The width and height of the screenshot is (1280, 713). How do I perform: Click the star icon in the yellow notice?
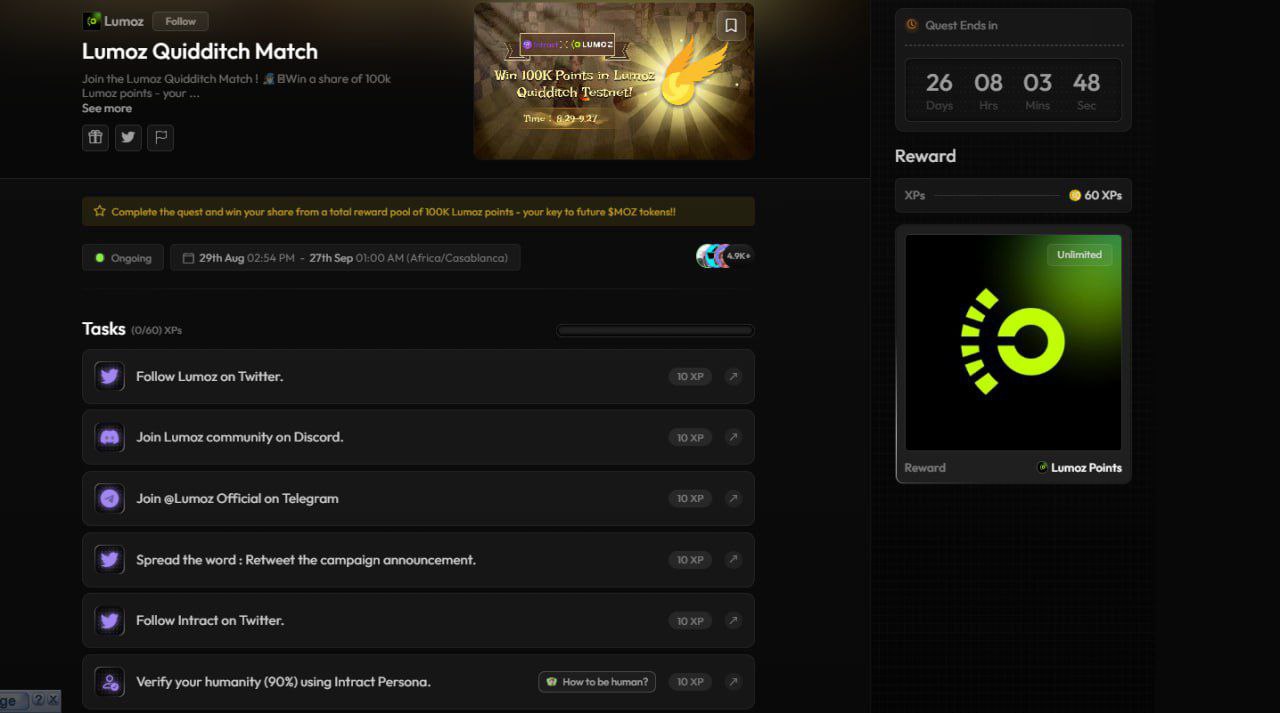tap(99, 211)
